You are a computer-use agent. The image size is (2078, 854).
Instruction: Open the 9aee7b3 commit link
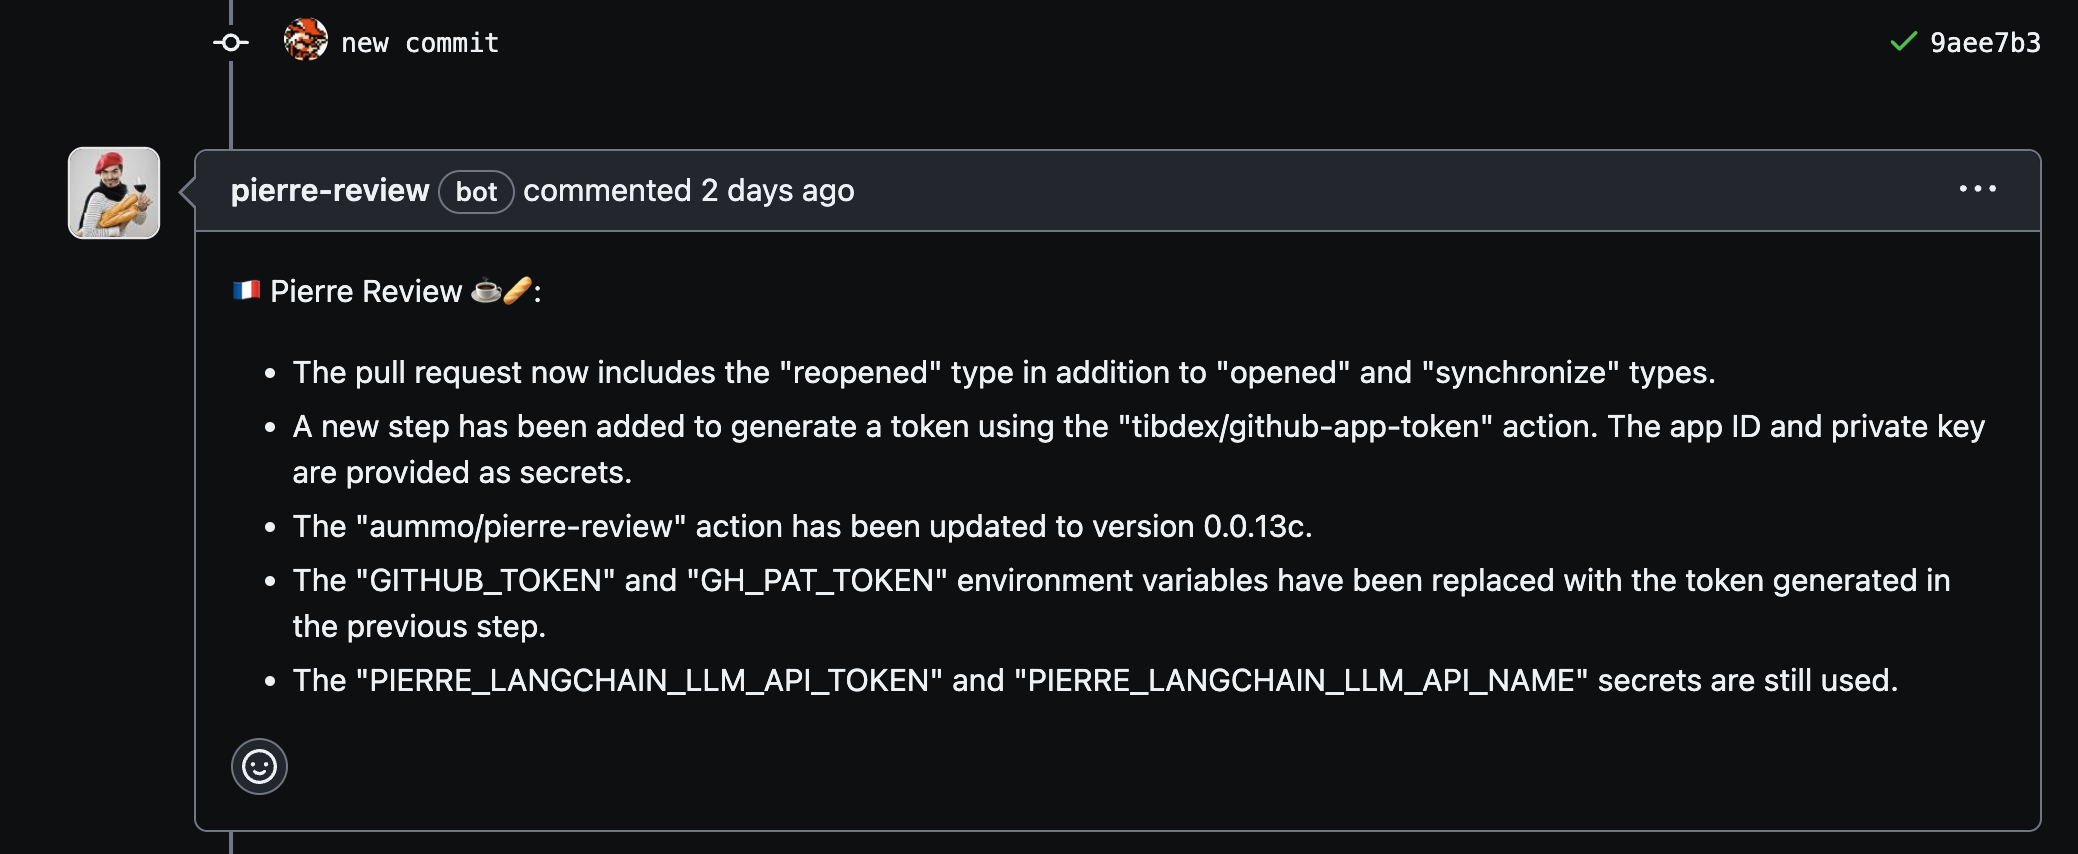pos(1984,43)
